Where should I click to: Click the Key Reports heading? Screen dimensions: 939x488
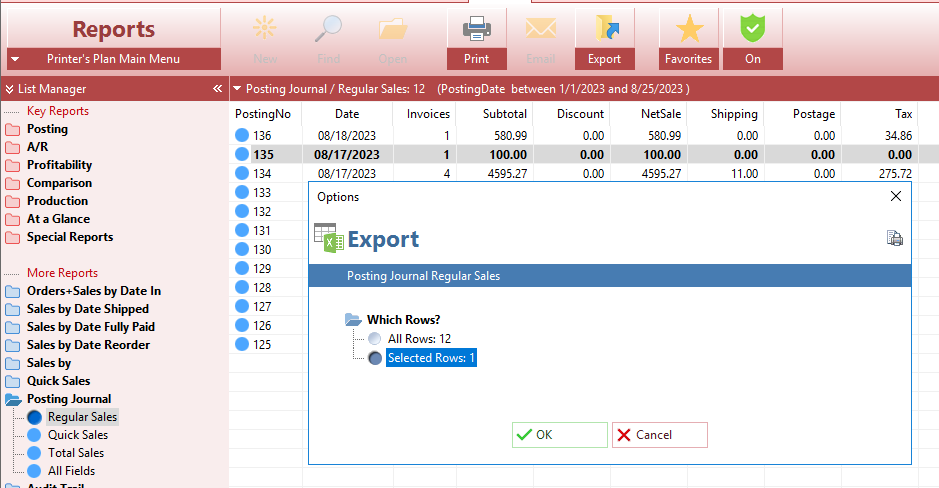coord(58,111)
